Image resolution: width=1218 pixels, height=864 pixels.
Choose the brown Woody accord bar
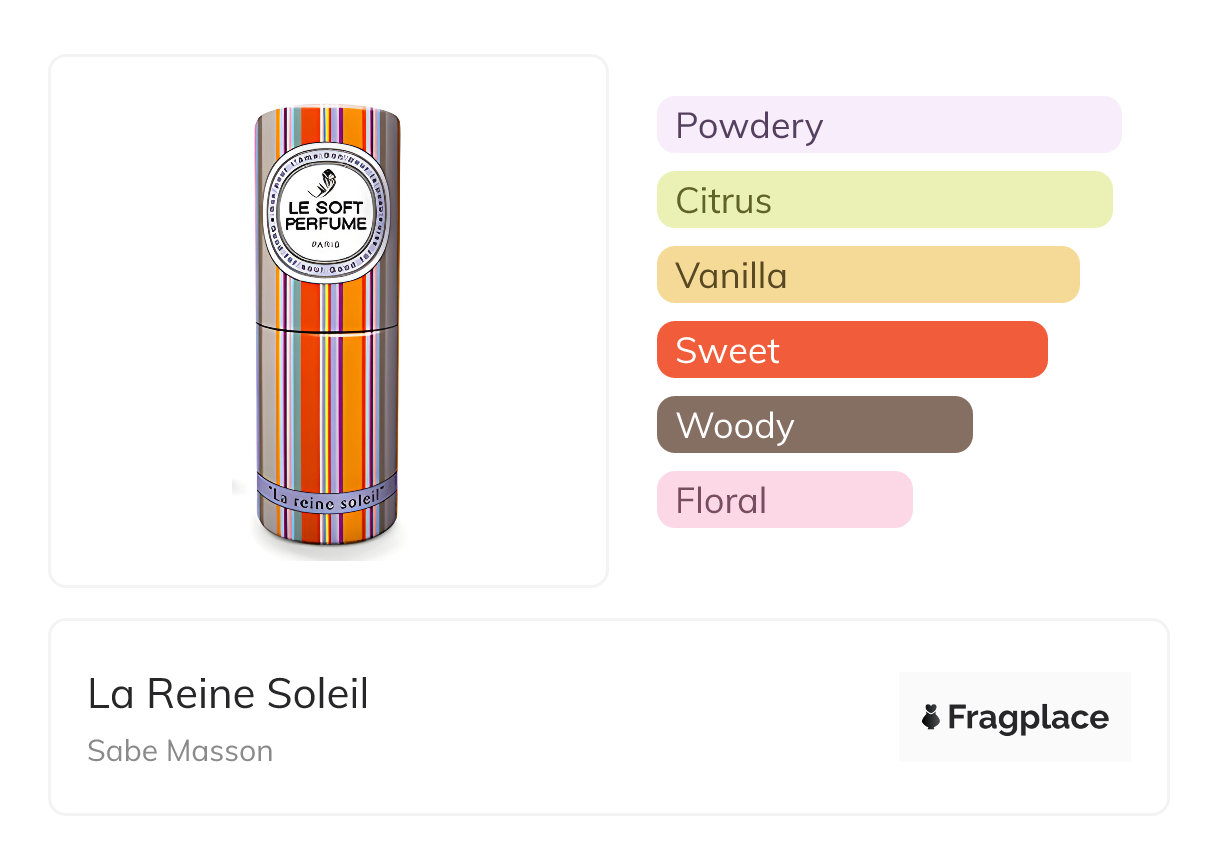pos(814,425)
